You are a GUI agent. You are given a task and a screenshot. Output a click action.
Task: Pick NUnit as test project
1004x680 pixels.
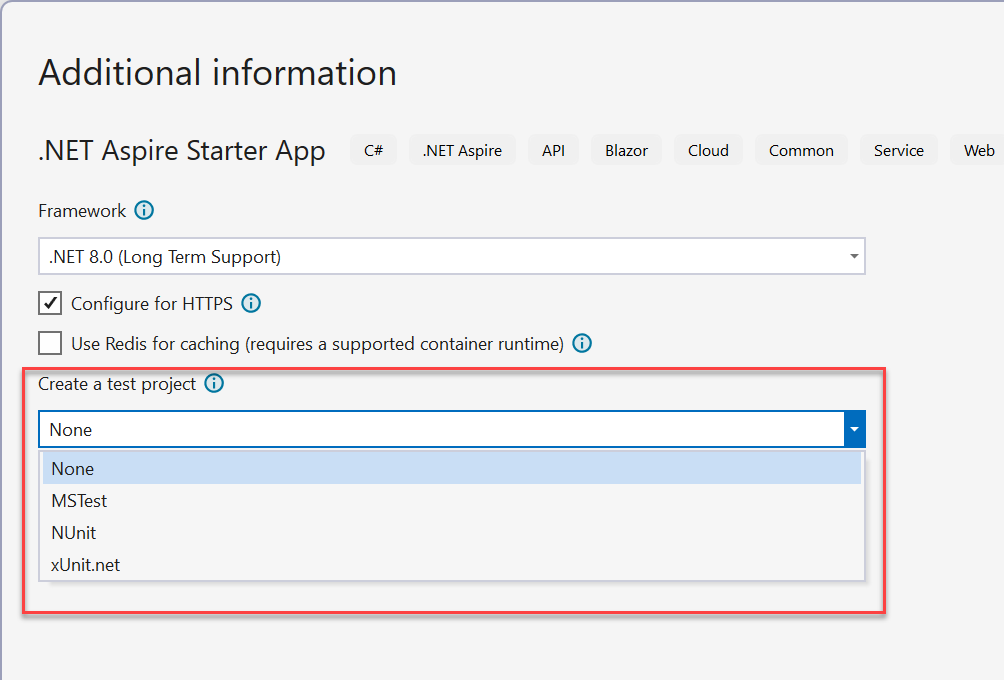point(452,533)
